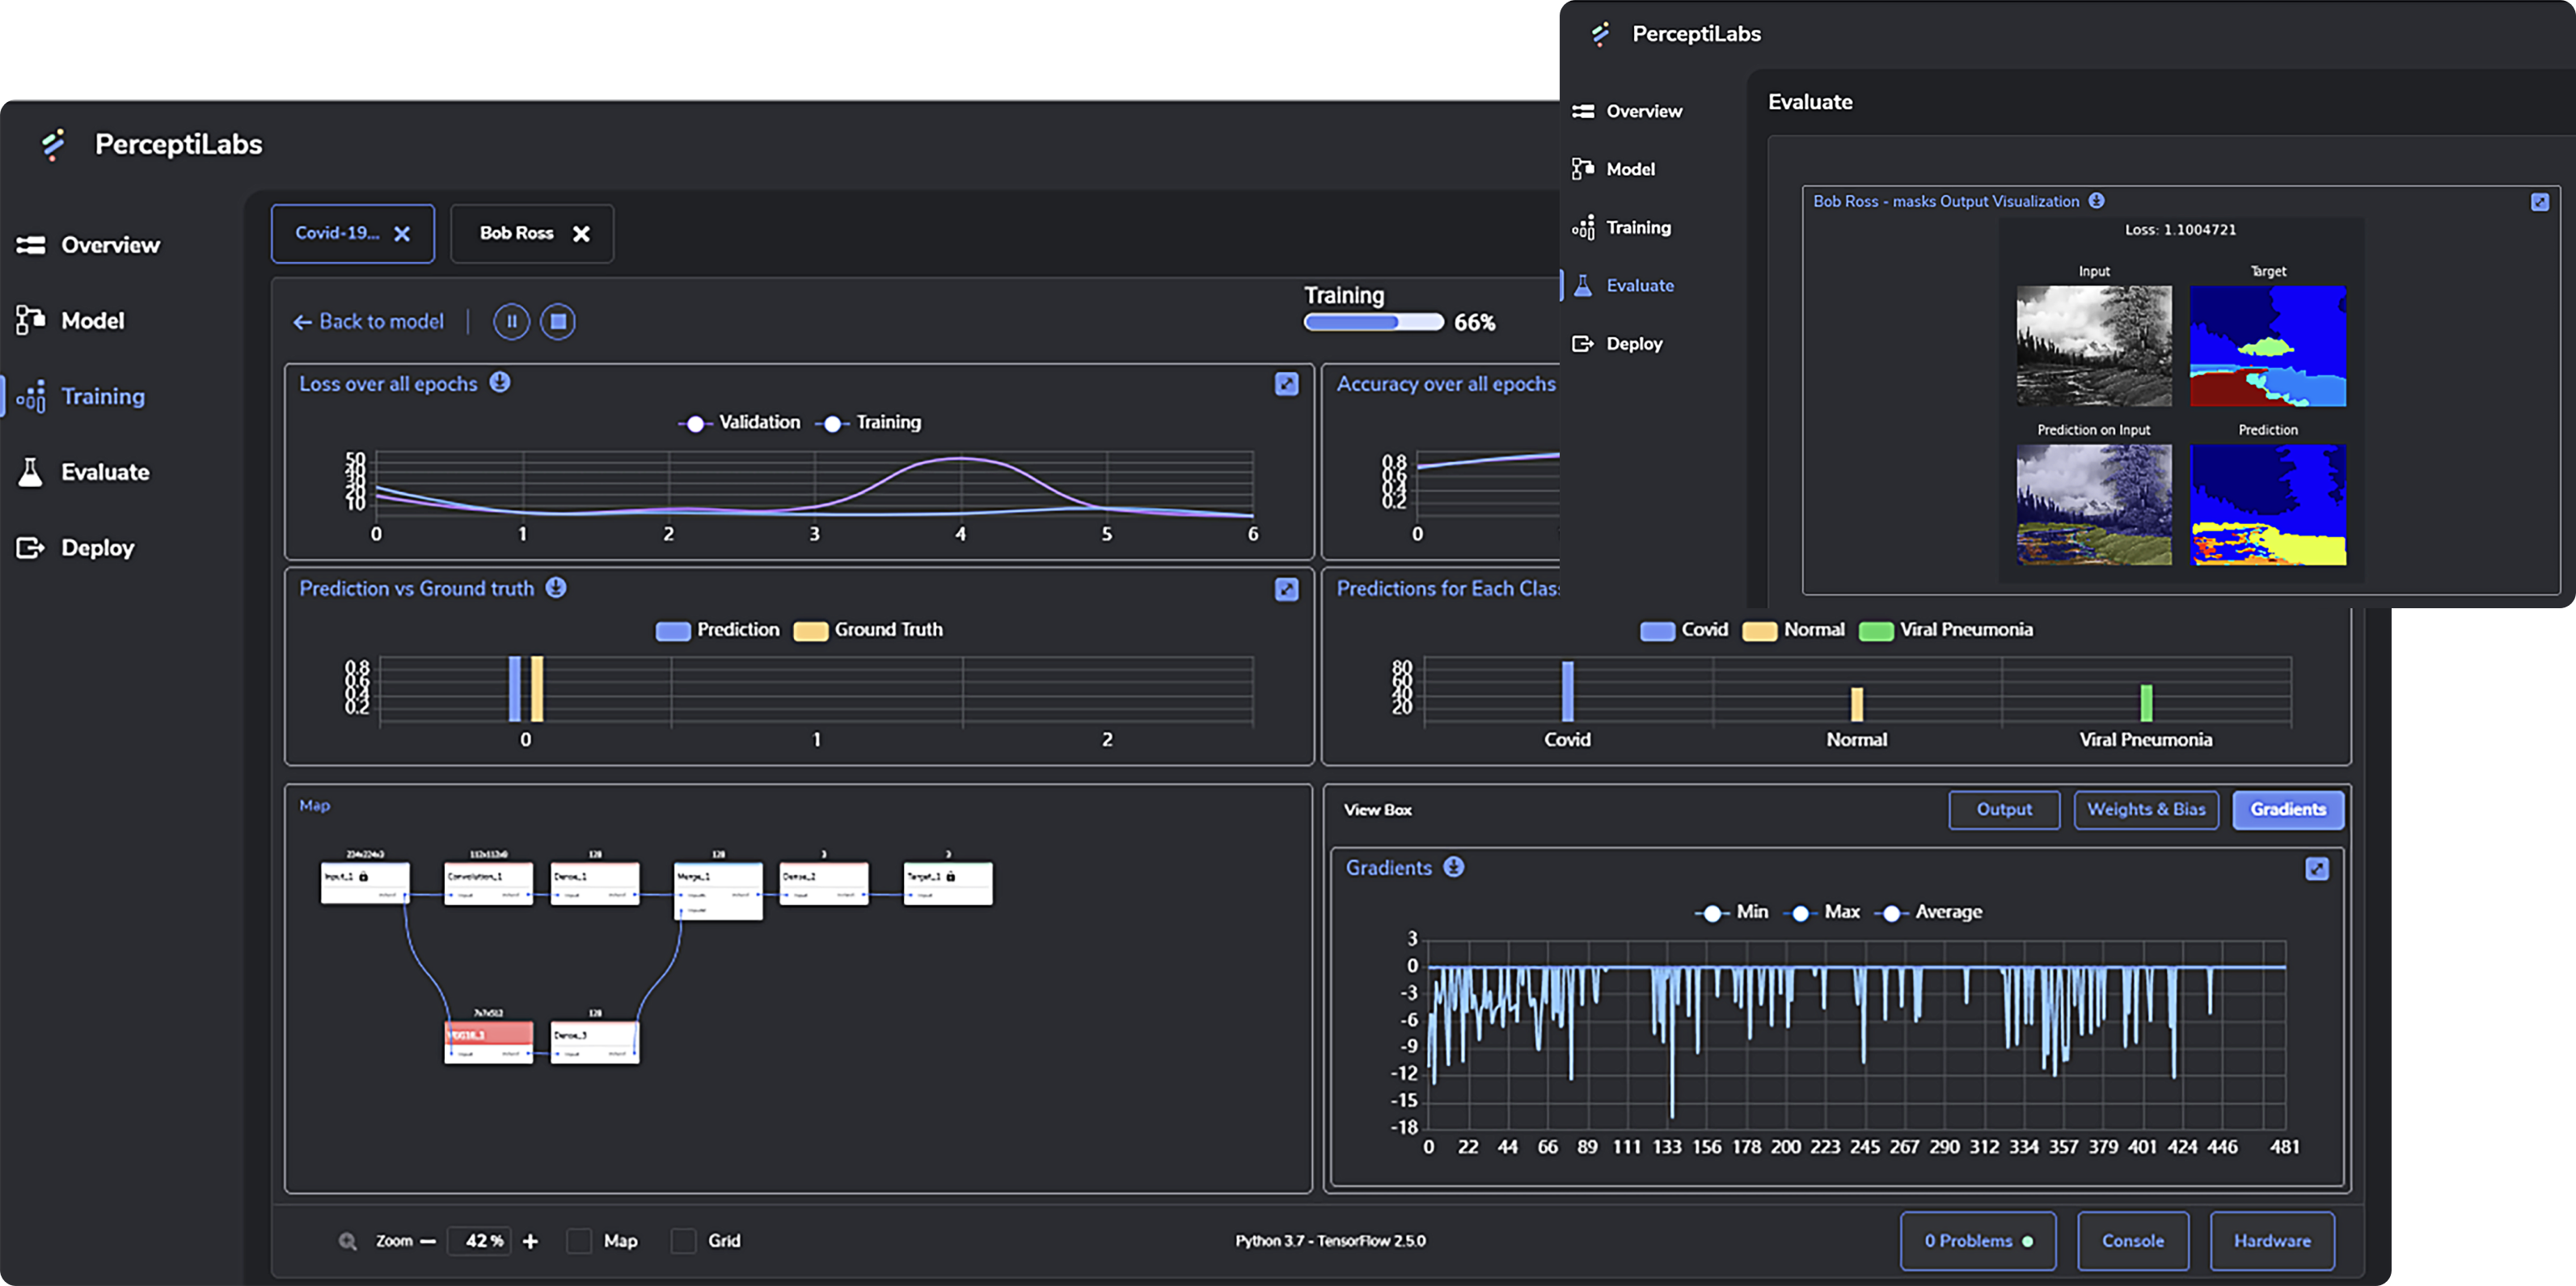Screen dimensions: 2576x1286
Task: Open the Hardware panel
Action: click(x=2272, y=1241)
